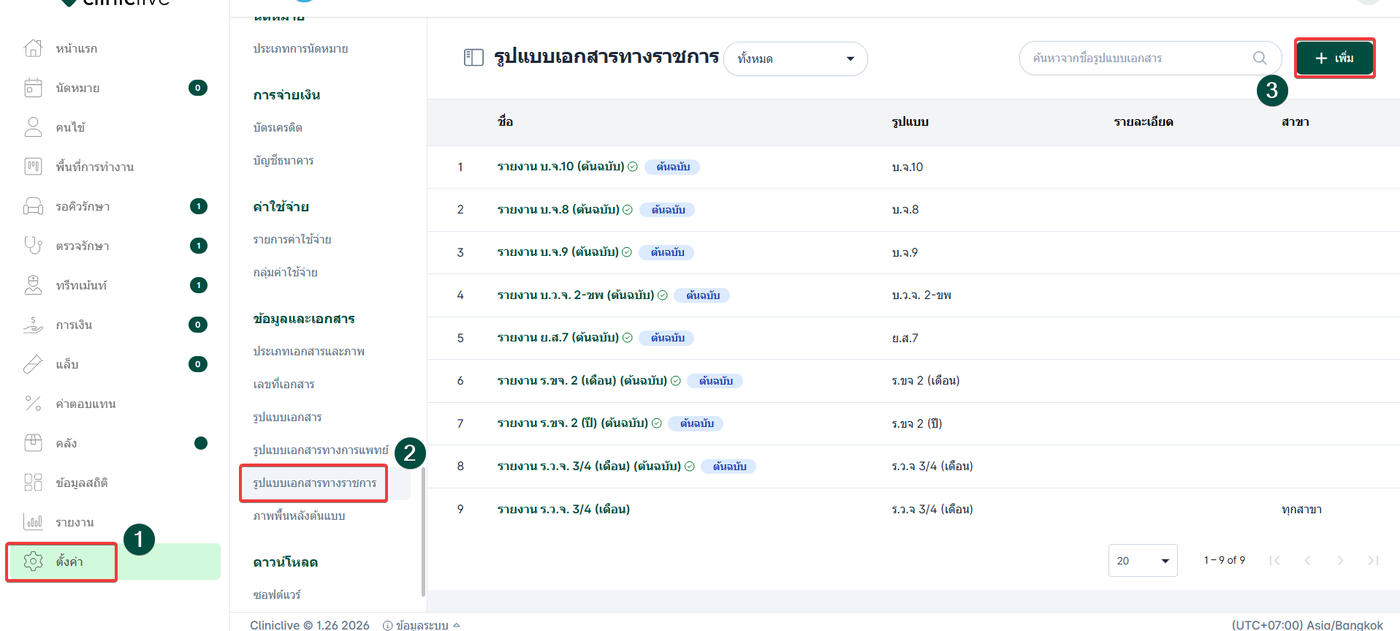Click the green เพิ่ม button

coord(1335,58)
